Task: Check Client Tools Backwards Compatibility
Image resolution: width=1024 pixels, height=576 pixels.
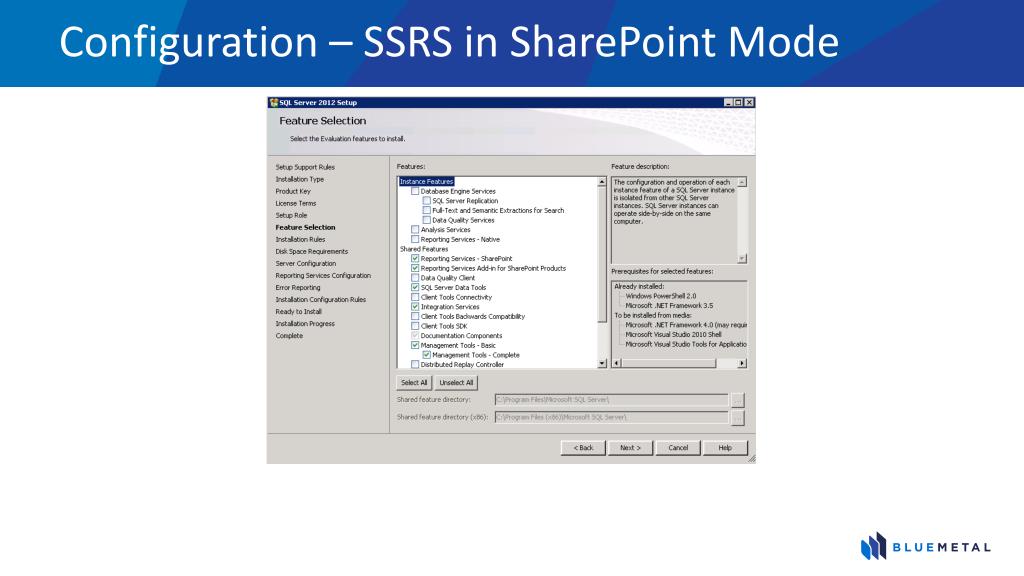Action: pos(415,316)
